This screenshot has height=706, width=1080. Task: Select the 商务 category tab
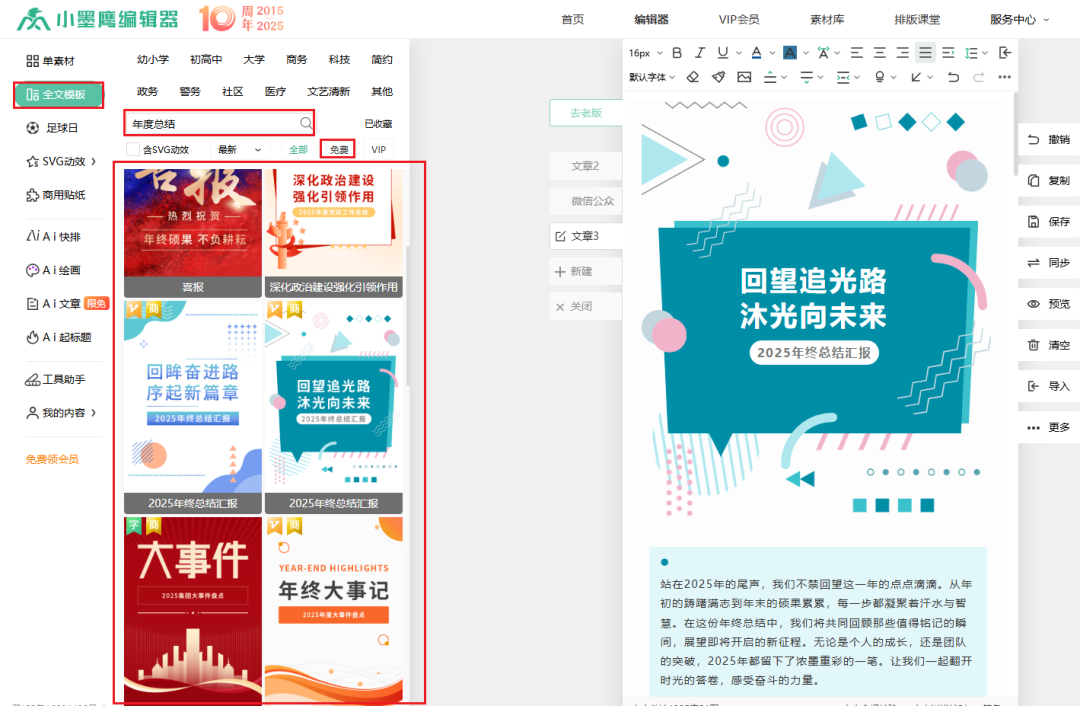pos(296,59)
